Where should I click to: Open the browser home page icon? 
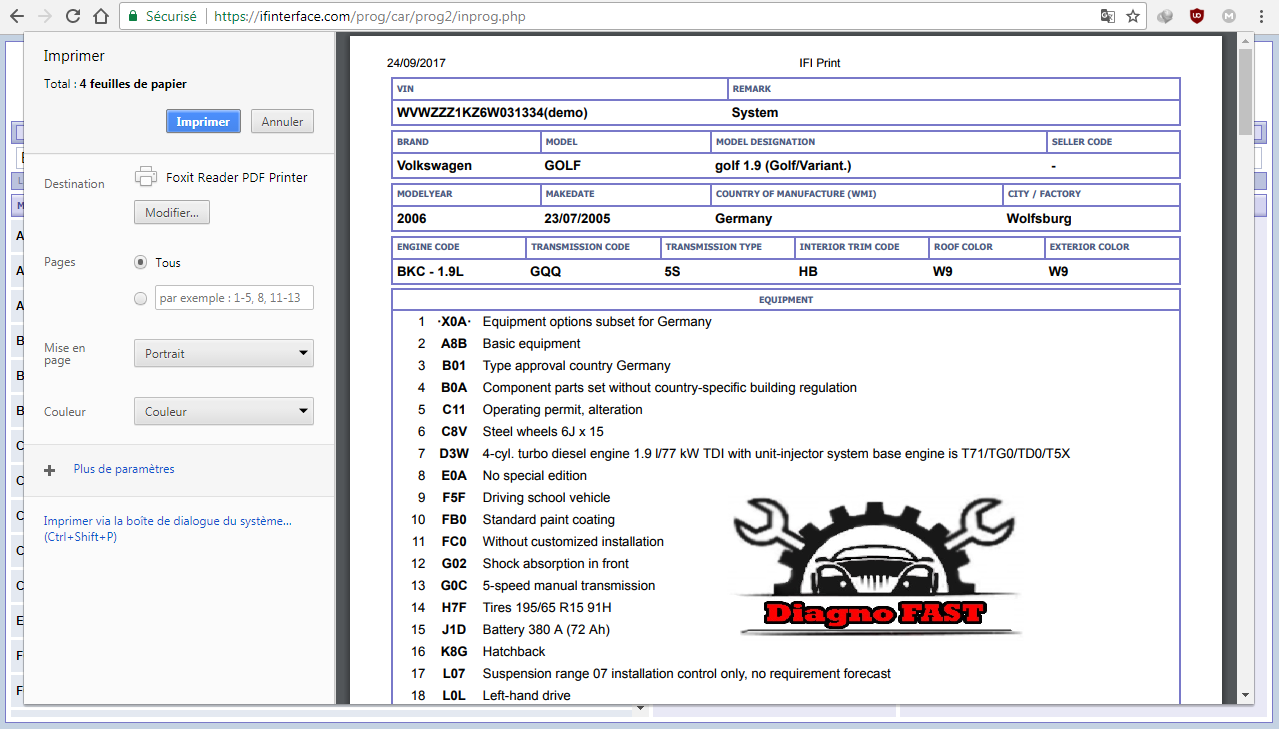(x=100, y=16)
